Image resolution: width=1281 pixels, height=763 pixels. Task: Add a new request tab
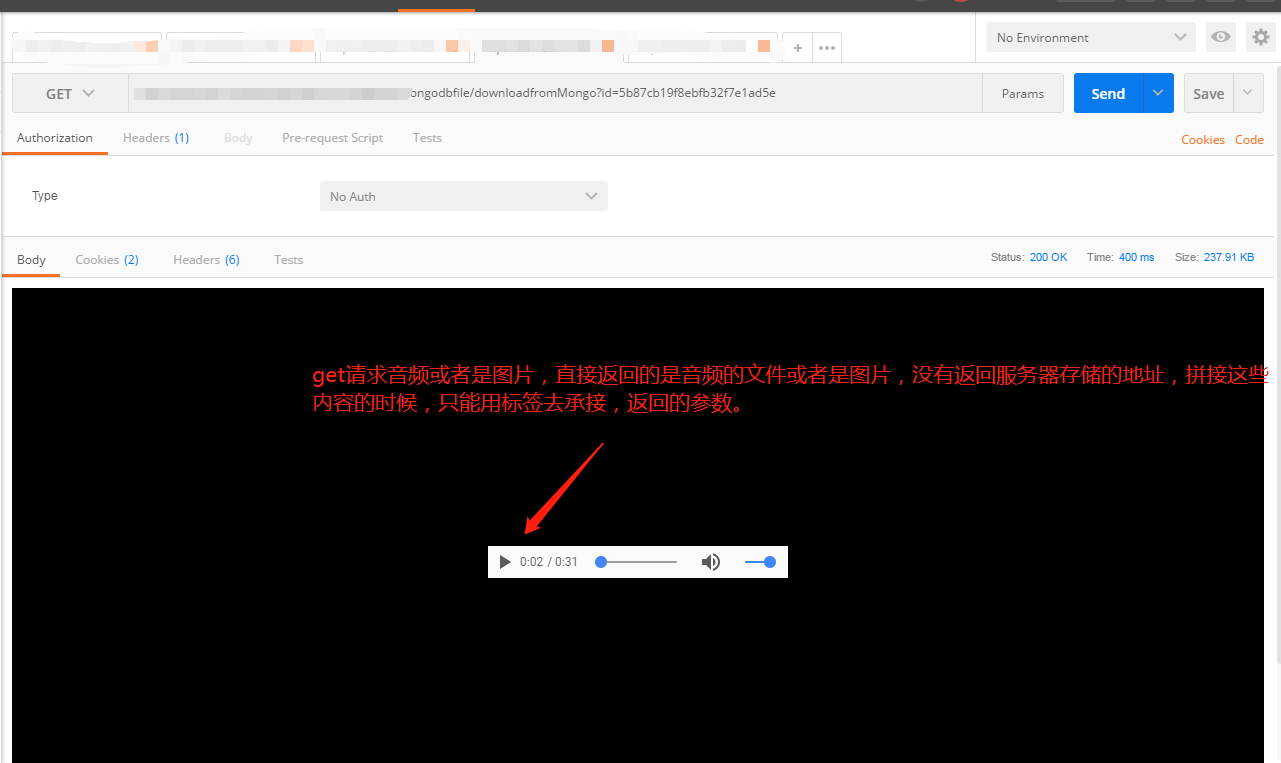pos(797,47)
